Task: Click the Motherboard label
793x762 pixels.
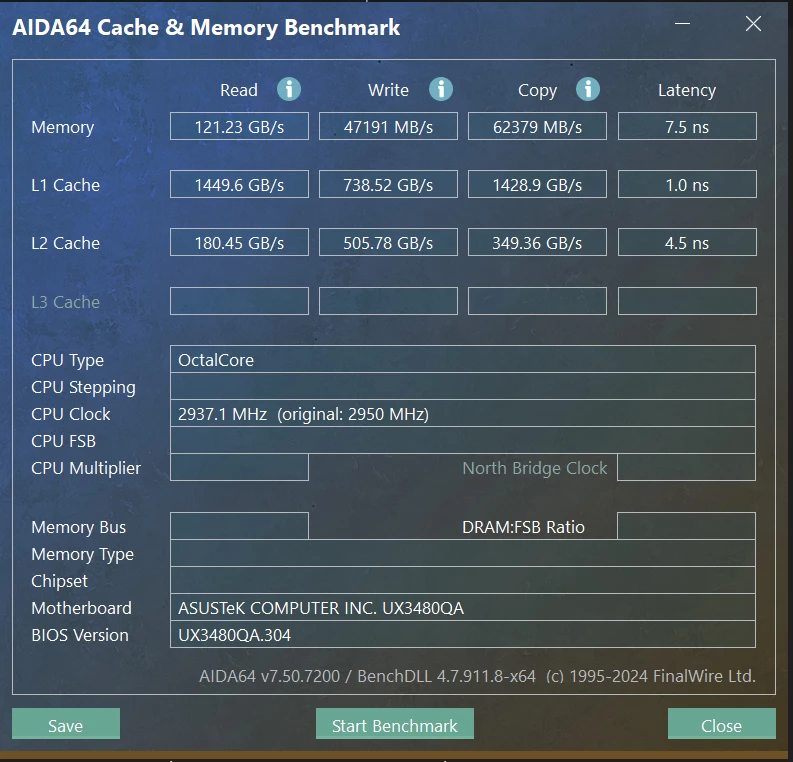Action: pyautogui.click(x=81, y=608)
